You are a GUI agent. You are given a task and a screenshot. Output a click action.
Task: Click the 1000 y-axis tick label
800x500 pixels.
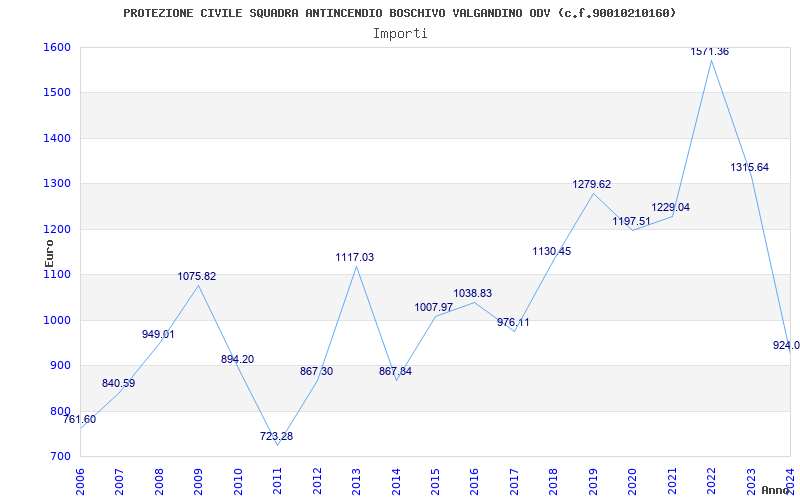[x=57, y=320]
